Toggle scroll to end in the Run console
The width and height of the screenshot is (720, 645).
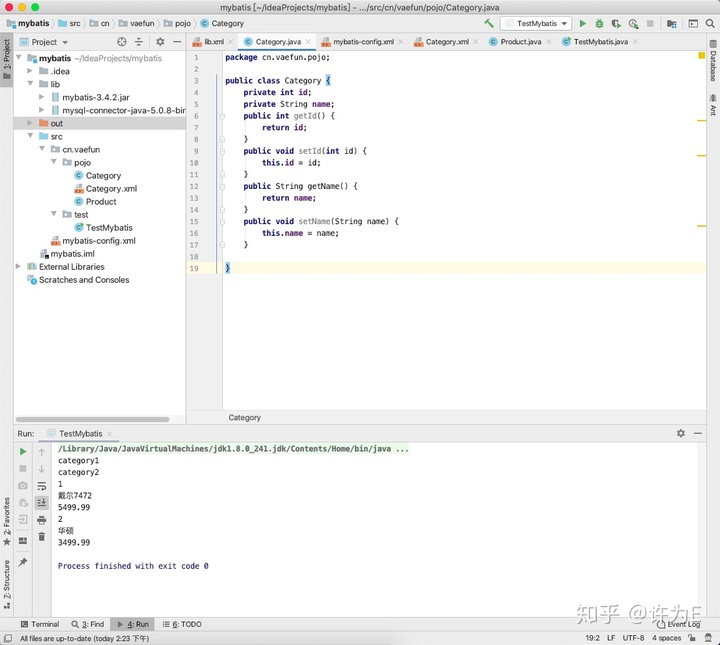[x=41, y=502]
